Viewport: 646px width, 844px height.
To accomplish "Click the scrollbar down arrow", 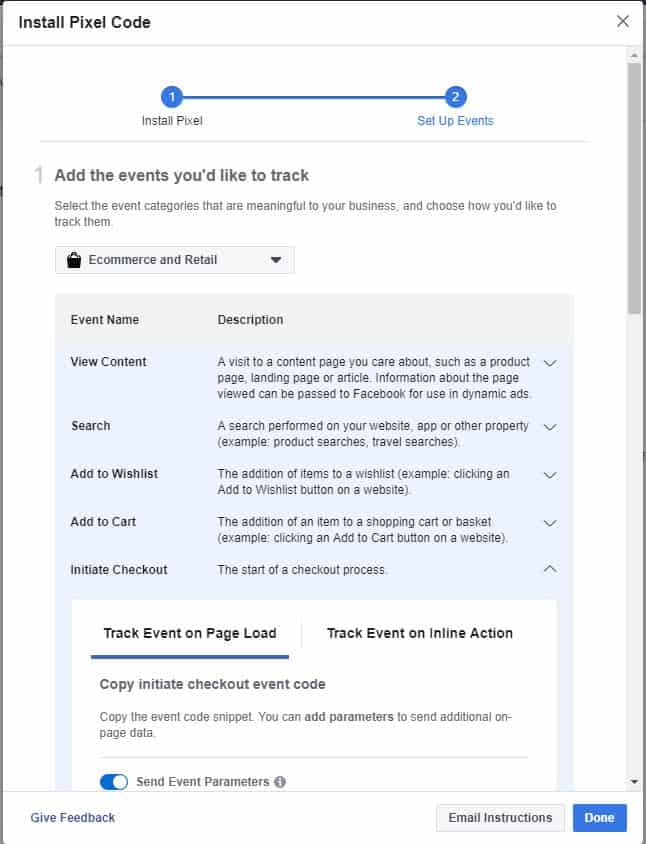I will (x=634, y=782).
